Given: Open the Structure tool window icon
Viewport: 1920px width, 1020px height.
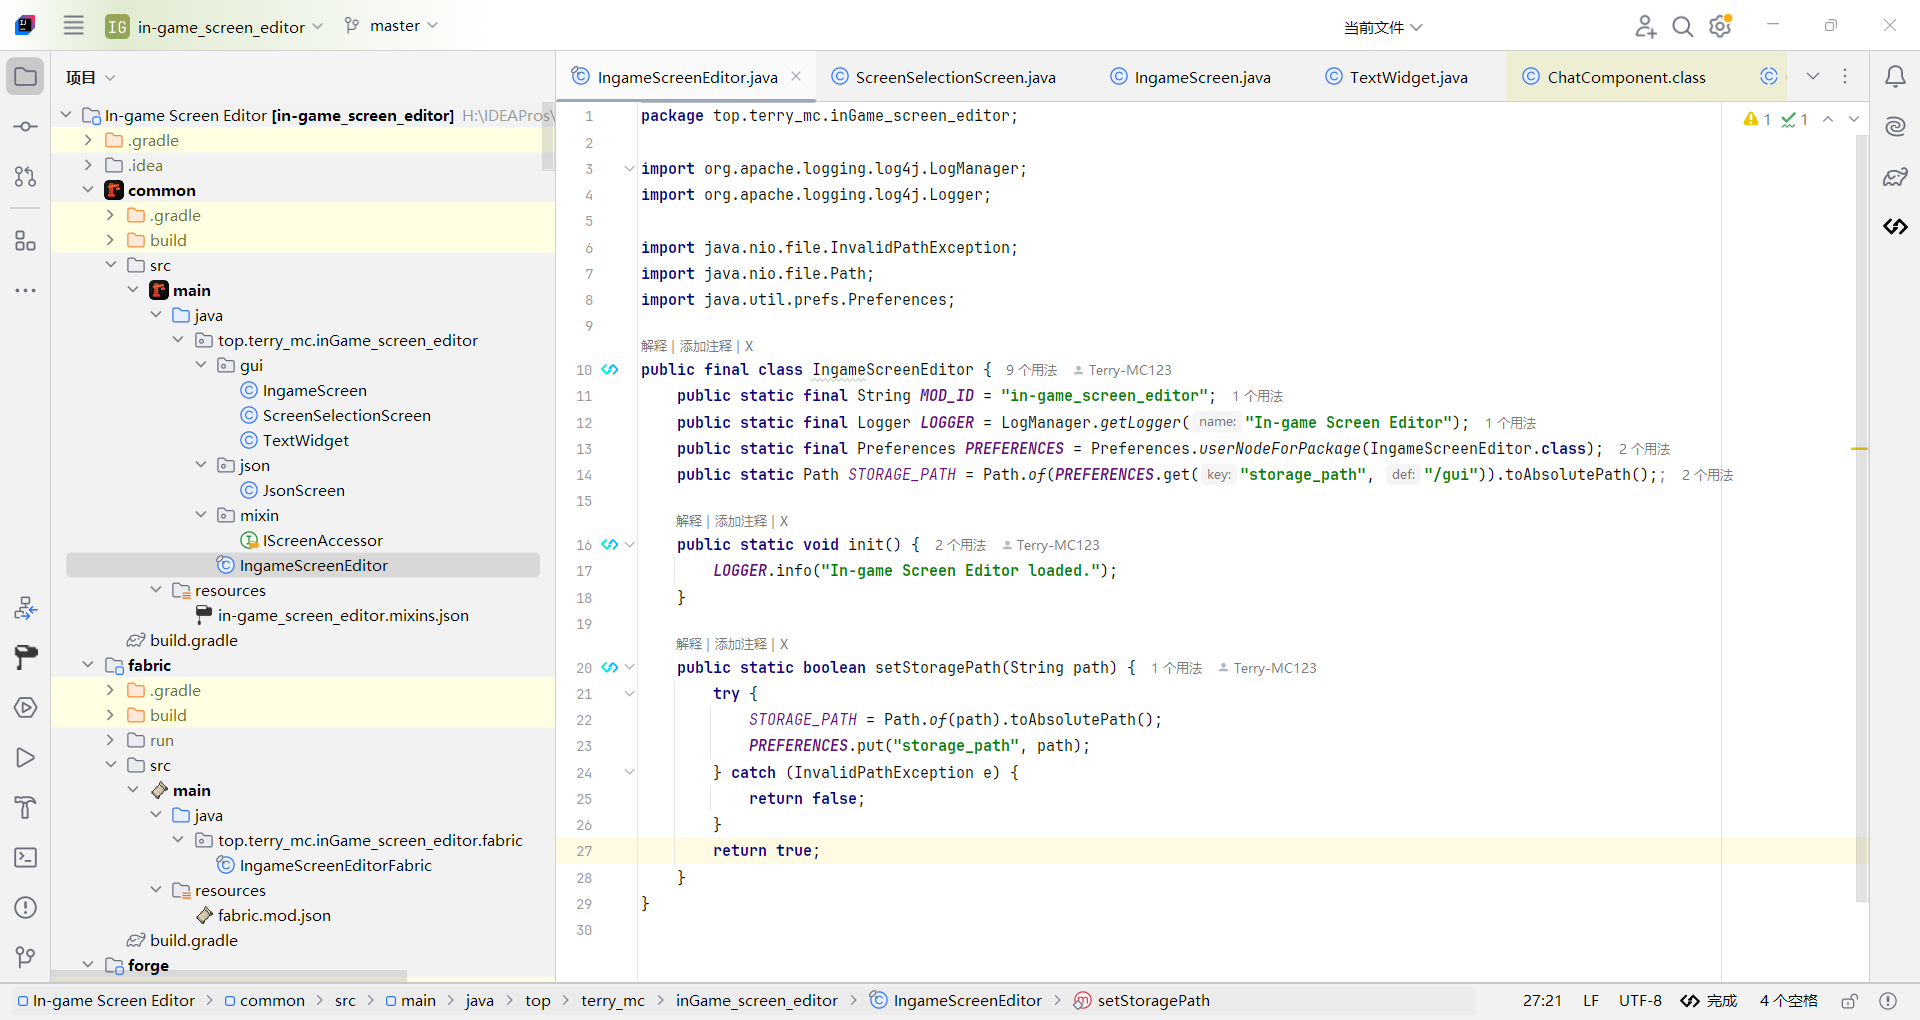Looking at the screenshot, I should tap(26, 241).
